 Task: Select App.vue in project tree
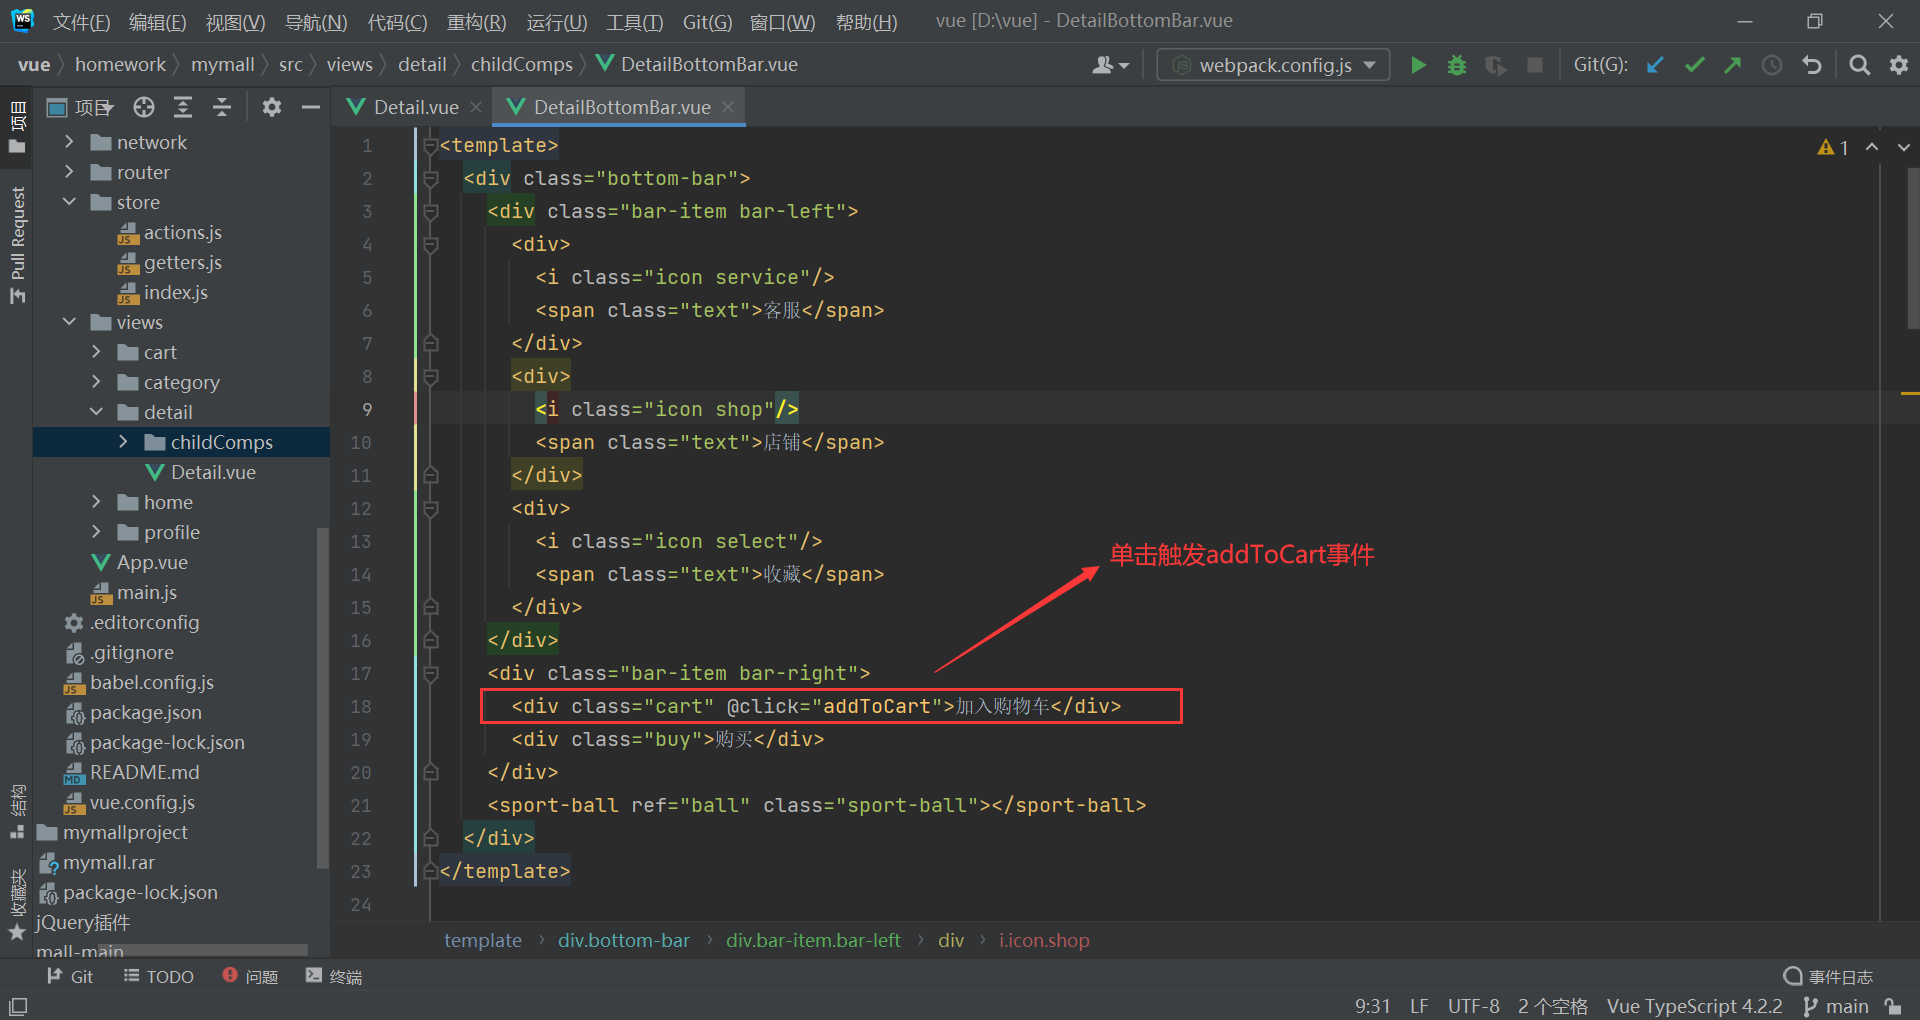click(x=151, y=562)
